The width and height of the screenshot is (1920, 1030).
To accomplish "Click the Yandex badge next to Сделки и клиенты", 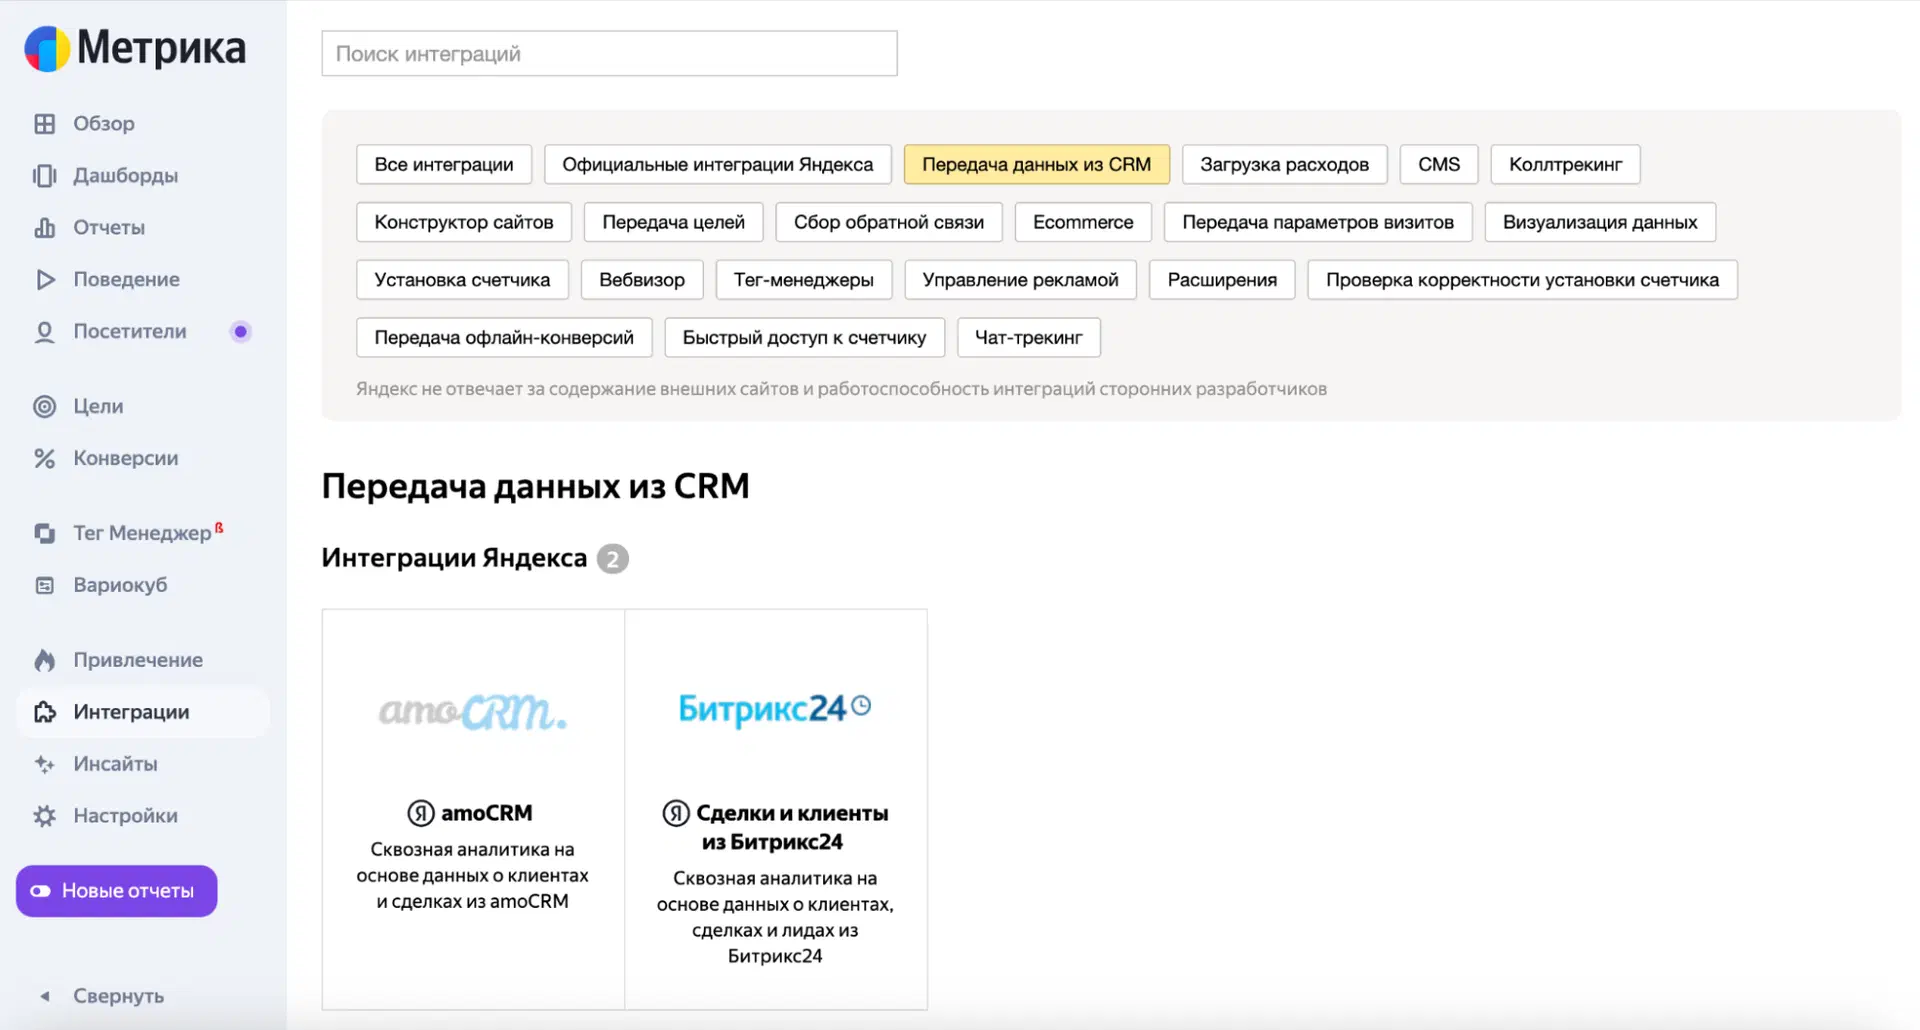I will (x=676, y=813).
